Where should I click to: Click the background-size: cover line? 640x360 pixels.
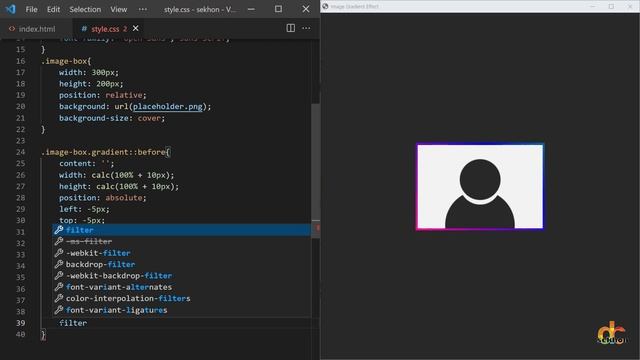pyautogui.click(x=112, y=118)
